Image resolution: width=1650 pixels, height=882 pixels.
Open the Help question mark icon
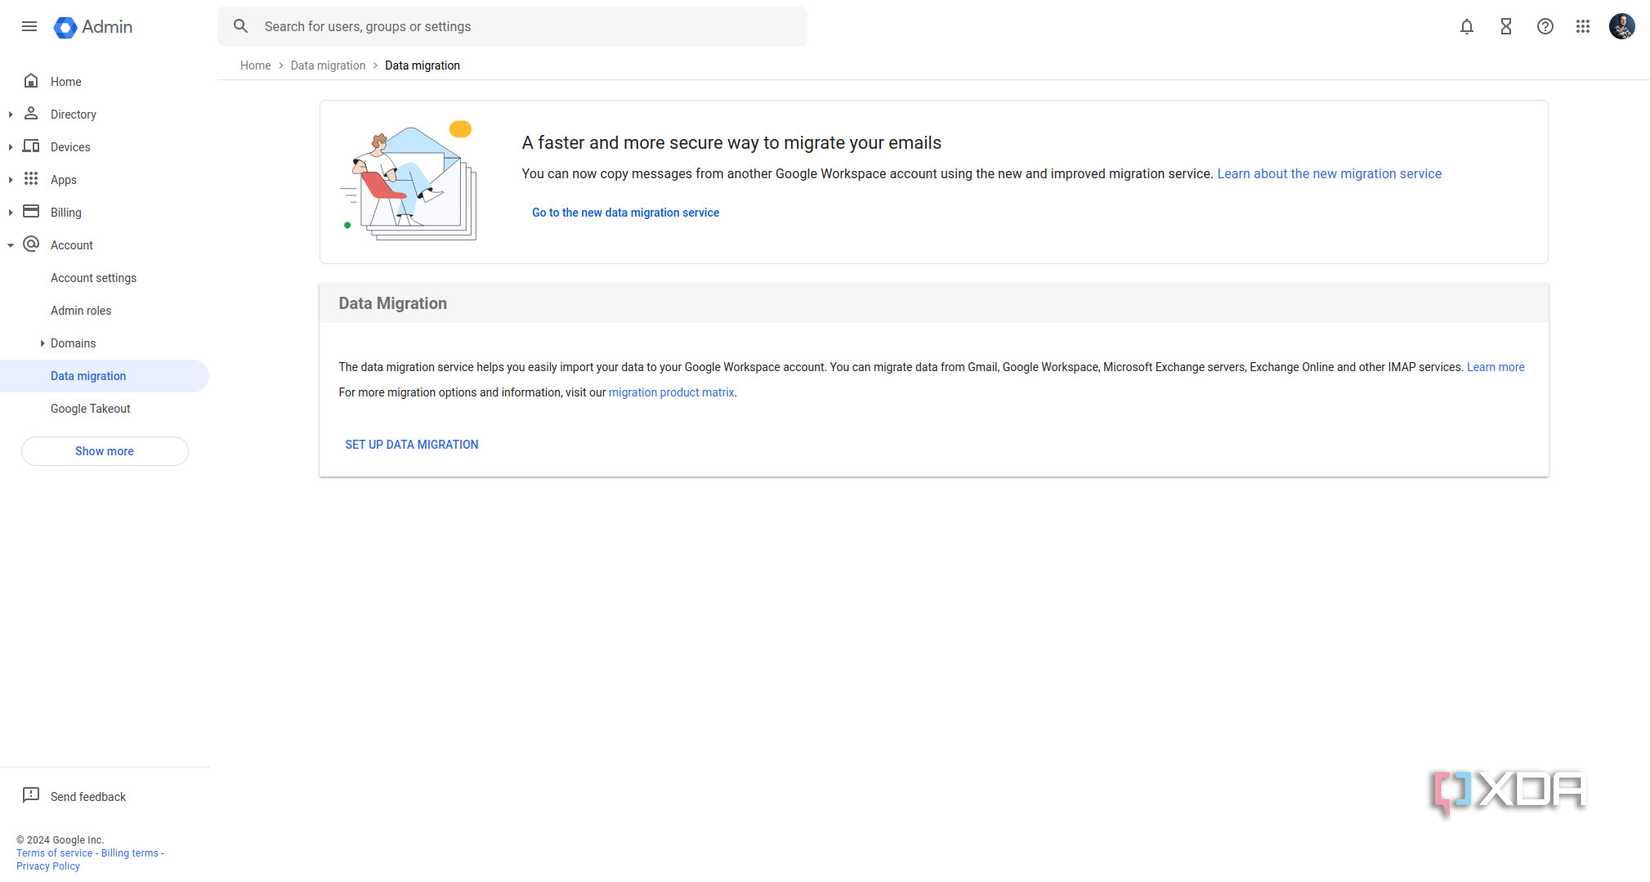1545,27
